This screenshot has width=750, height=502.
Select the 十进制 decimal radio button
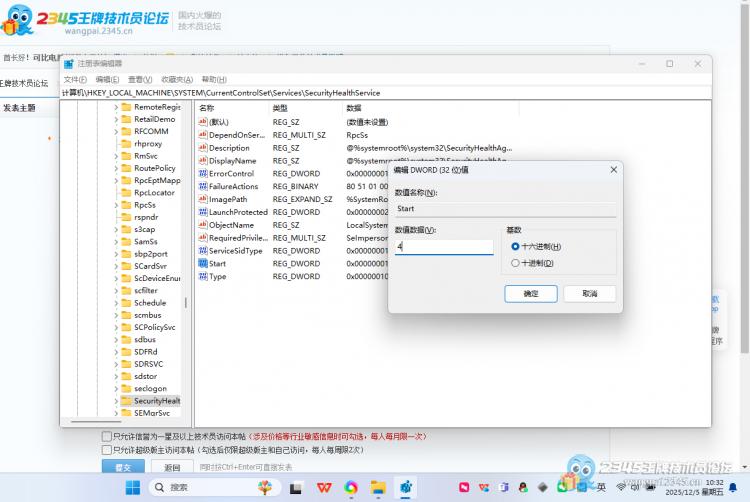[515, 263]
